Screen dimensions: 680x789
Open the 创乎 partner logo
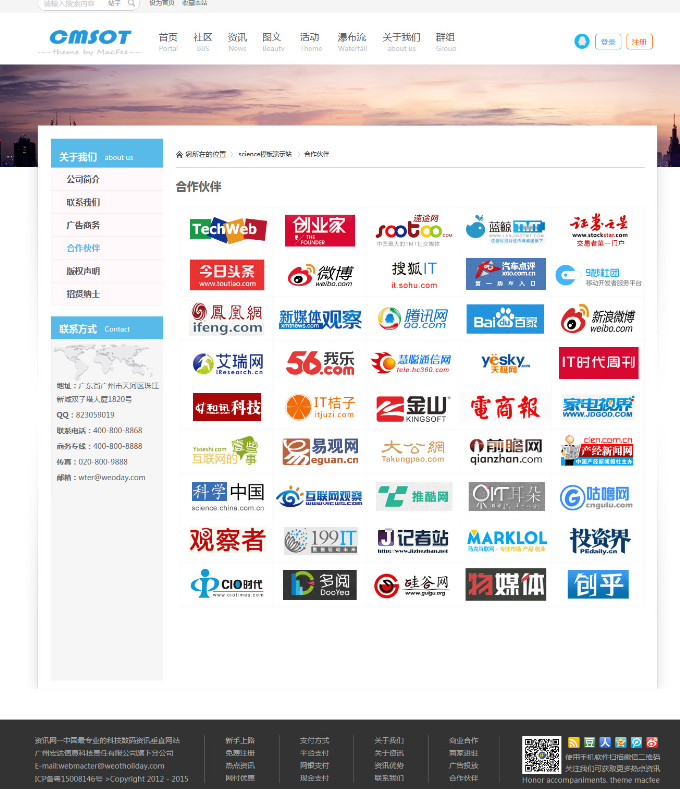point(598,584)
